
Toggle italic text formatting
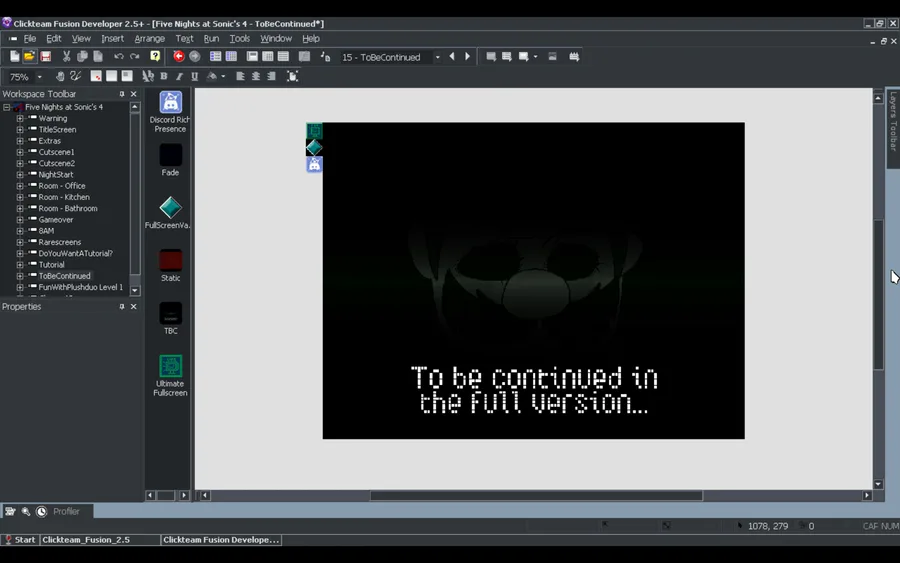pyautogui.click(x=179, y=76)
